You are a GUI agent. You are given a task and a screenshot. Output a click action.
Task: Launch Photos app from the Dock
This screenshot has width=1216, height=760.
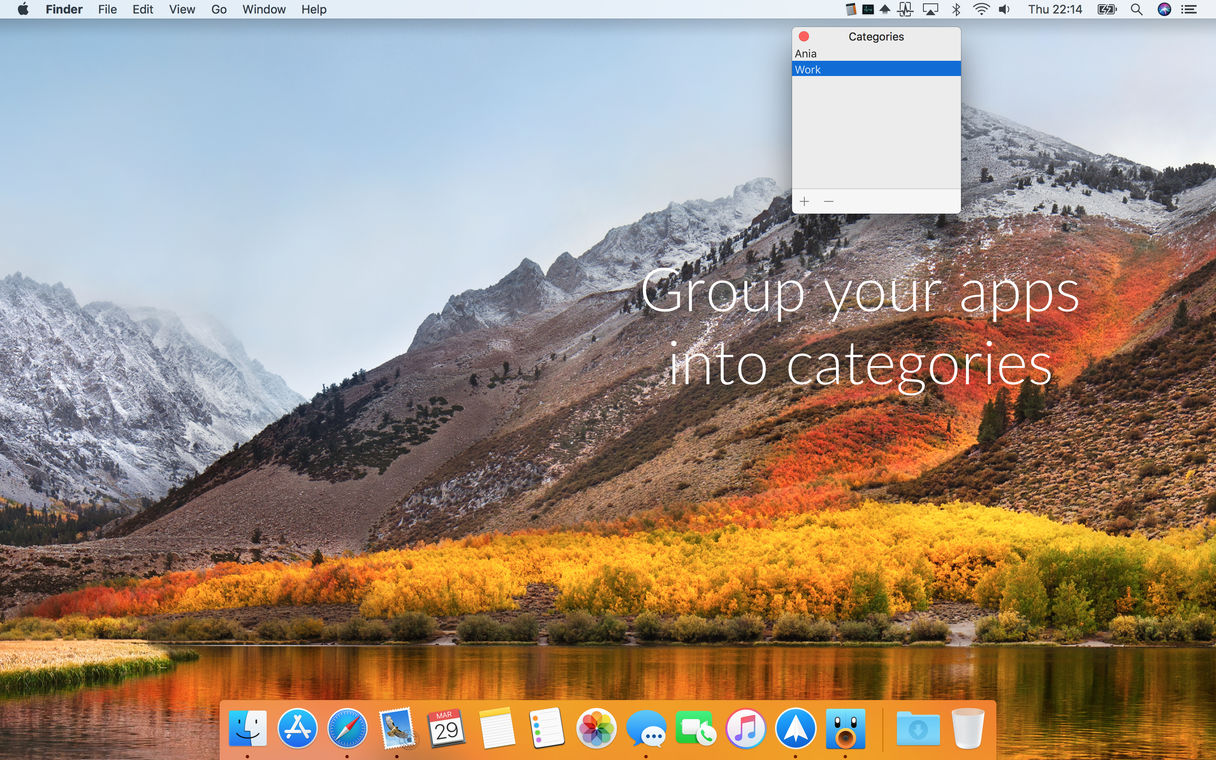[x=596, y=728]
